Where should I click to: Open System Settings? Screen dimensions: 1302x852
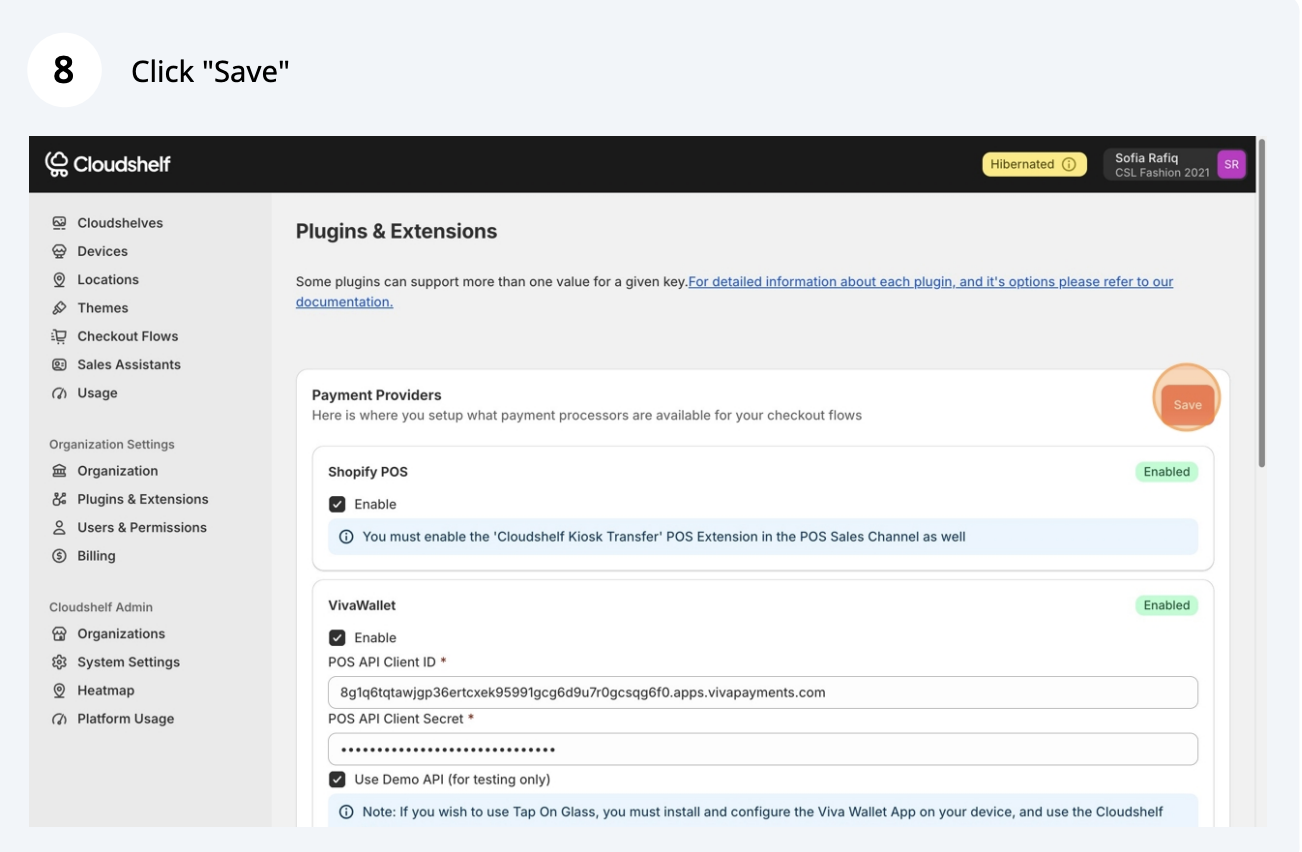[129, 662]
